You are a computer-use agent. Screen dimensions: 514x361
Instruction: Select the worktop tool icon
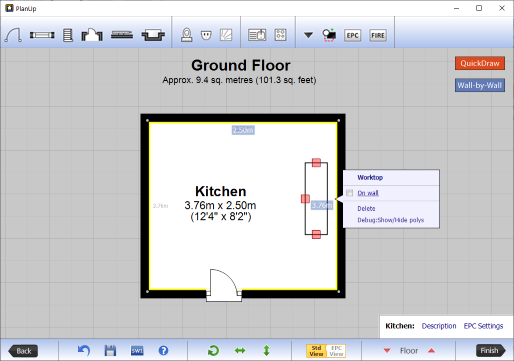tap(122, 35)
